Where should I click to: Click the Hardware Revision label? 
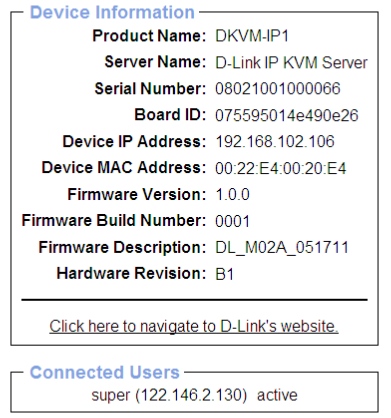(131, 274)
